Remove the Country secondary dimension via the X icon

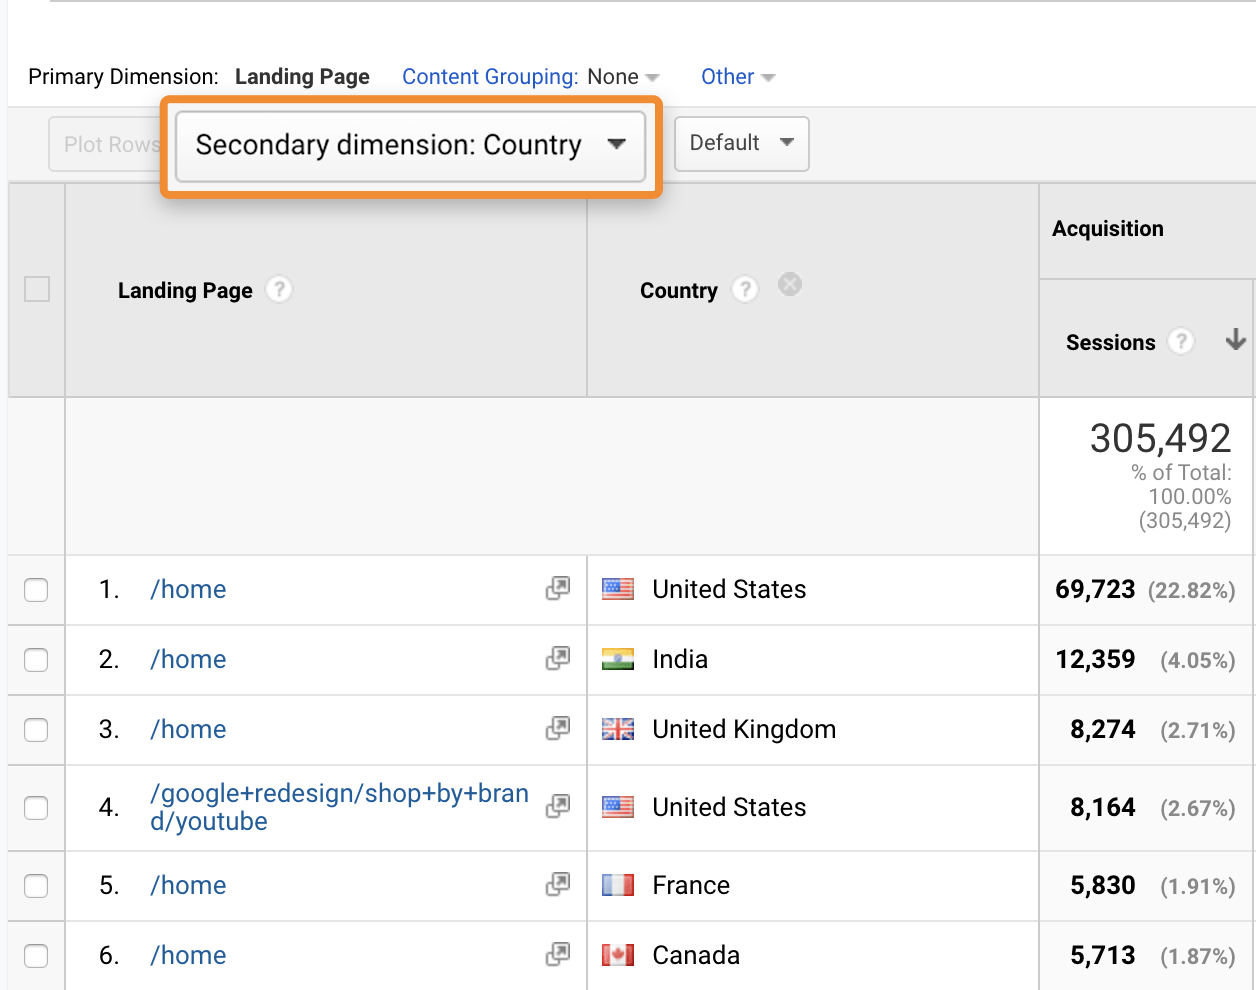[x=790, y=284]
